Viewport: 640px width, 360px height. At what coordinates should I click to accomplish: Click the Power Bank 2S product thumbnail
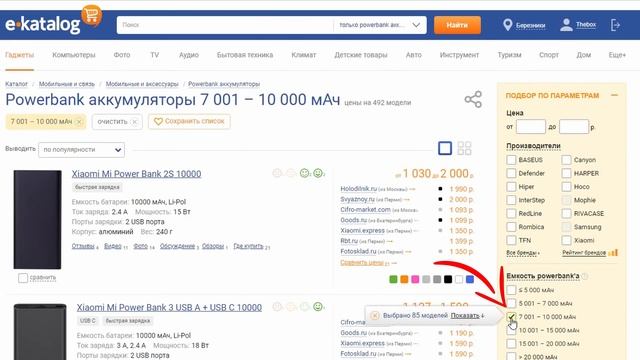point(37,220)
